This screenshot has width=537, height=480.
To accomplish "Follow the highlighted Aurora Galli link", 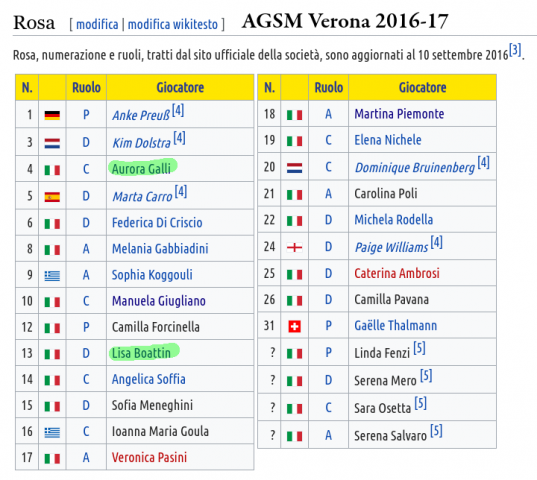I will click(141, 169).
